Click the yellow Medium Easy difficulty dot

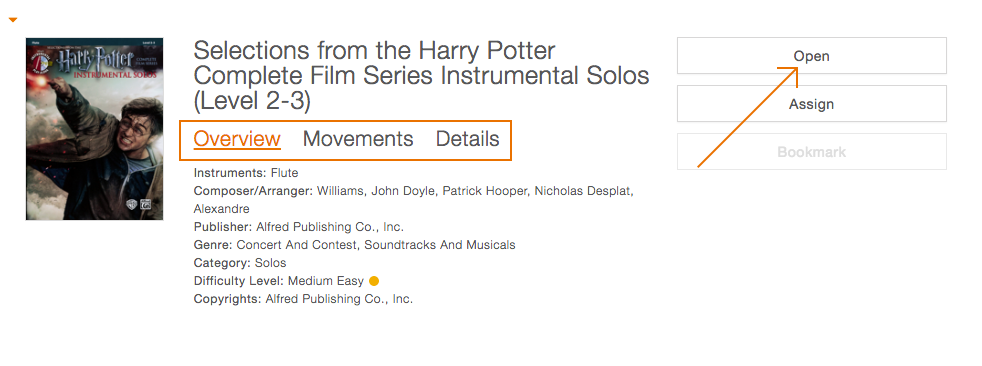374,281
